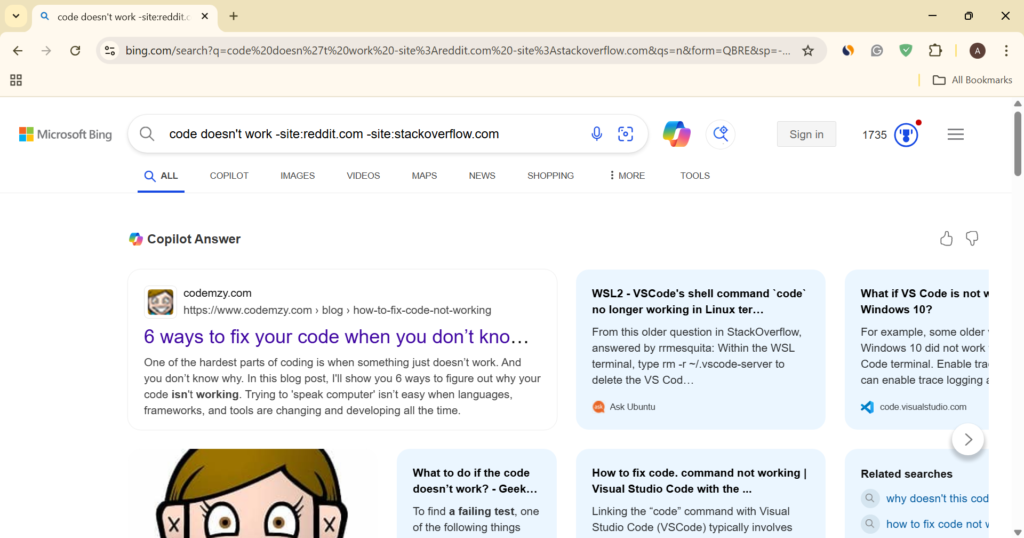Start voice search with microphone icon
The width and height of the screenshot is (1024, 538).
pyautogui.click(x=596, y=134)
